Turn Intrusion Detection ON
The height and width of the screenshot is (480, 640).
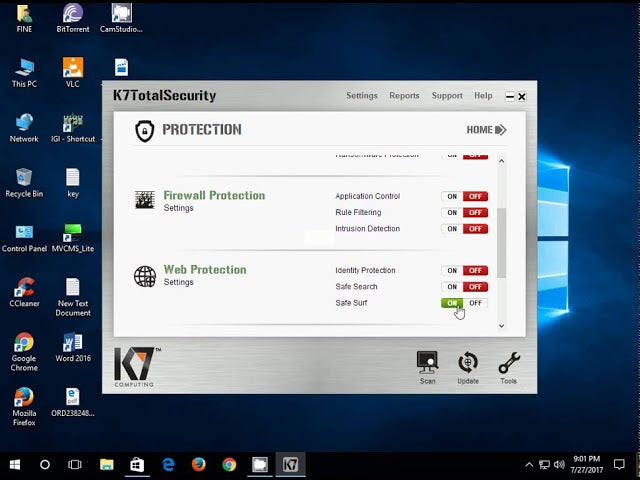pyautogui.click(x=452, y=229)
